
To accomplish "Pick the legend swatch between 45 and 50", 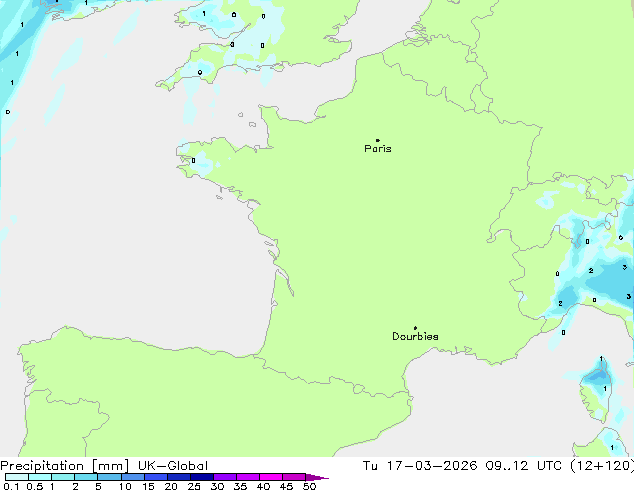I will (x=294, y=477).
